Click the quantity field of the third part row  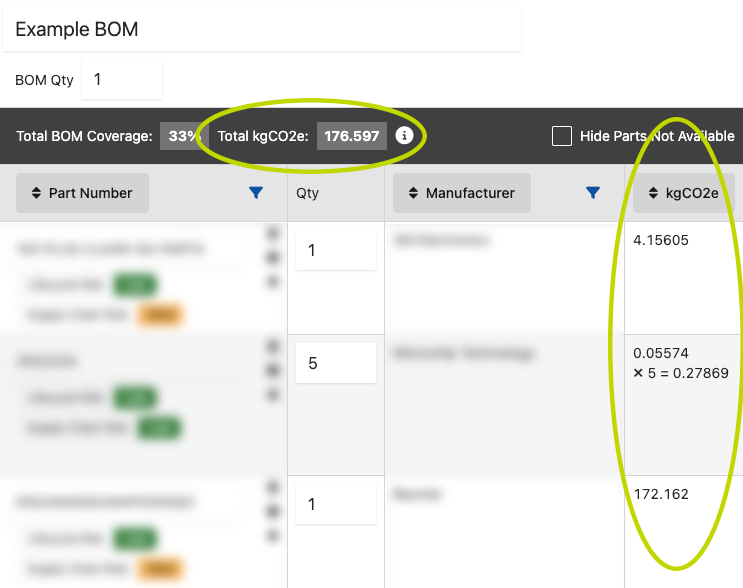click(x=335, y=504)
